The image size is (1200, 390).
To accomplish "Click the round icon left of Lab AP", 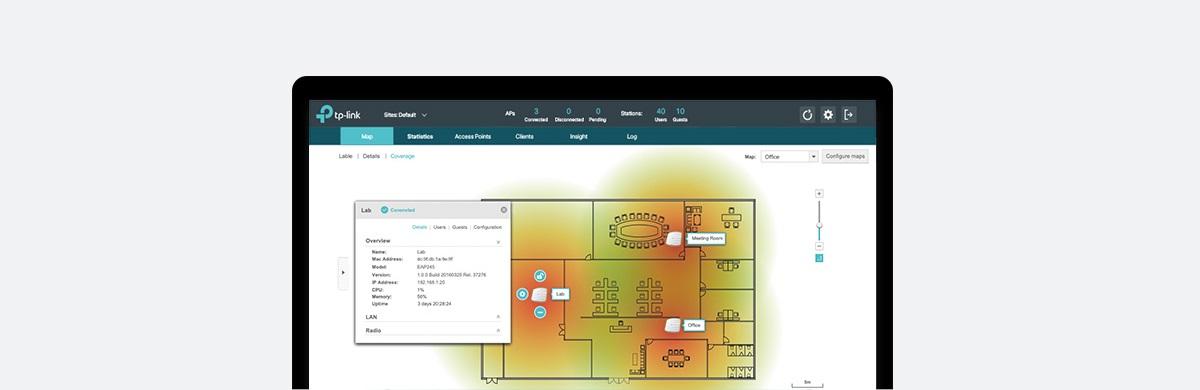I will point(522,294).
